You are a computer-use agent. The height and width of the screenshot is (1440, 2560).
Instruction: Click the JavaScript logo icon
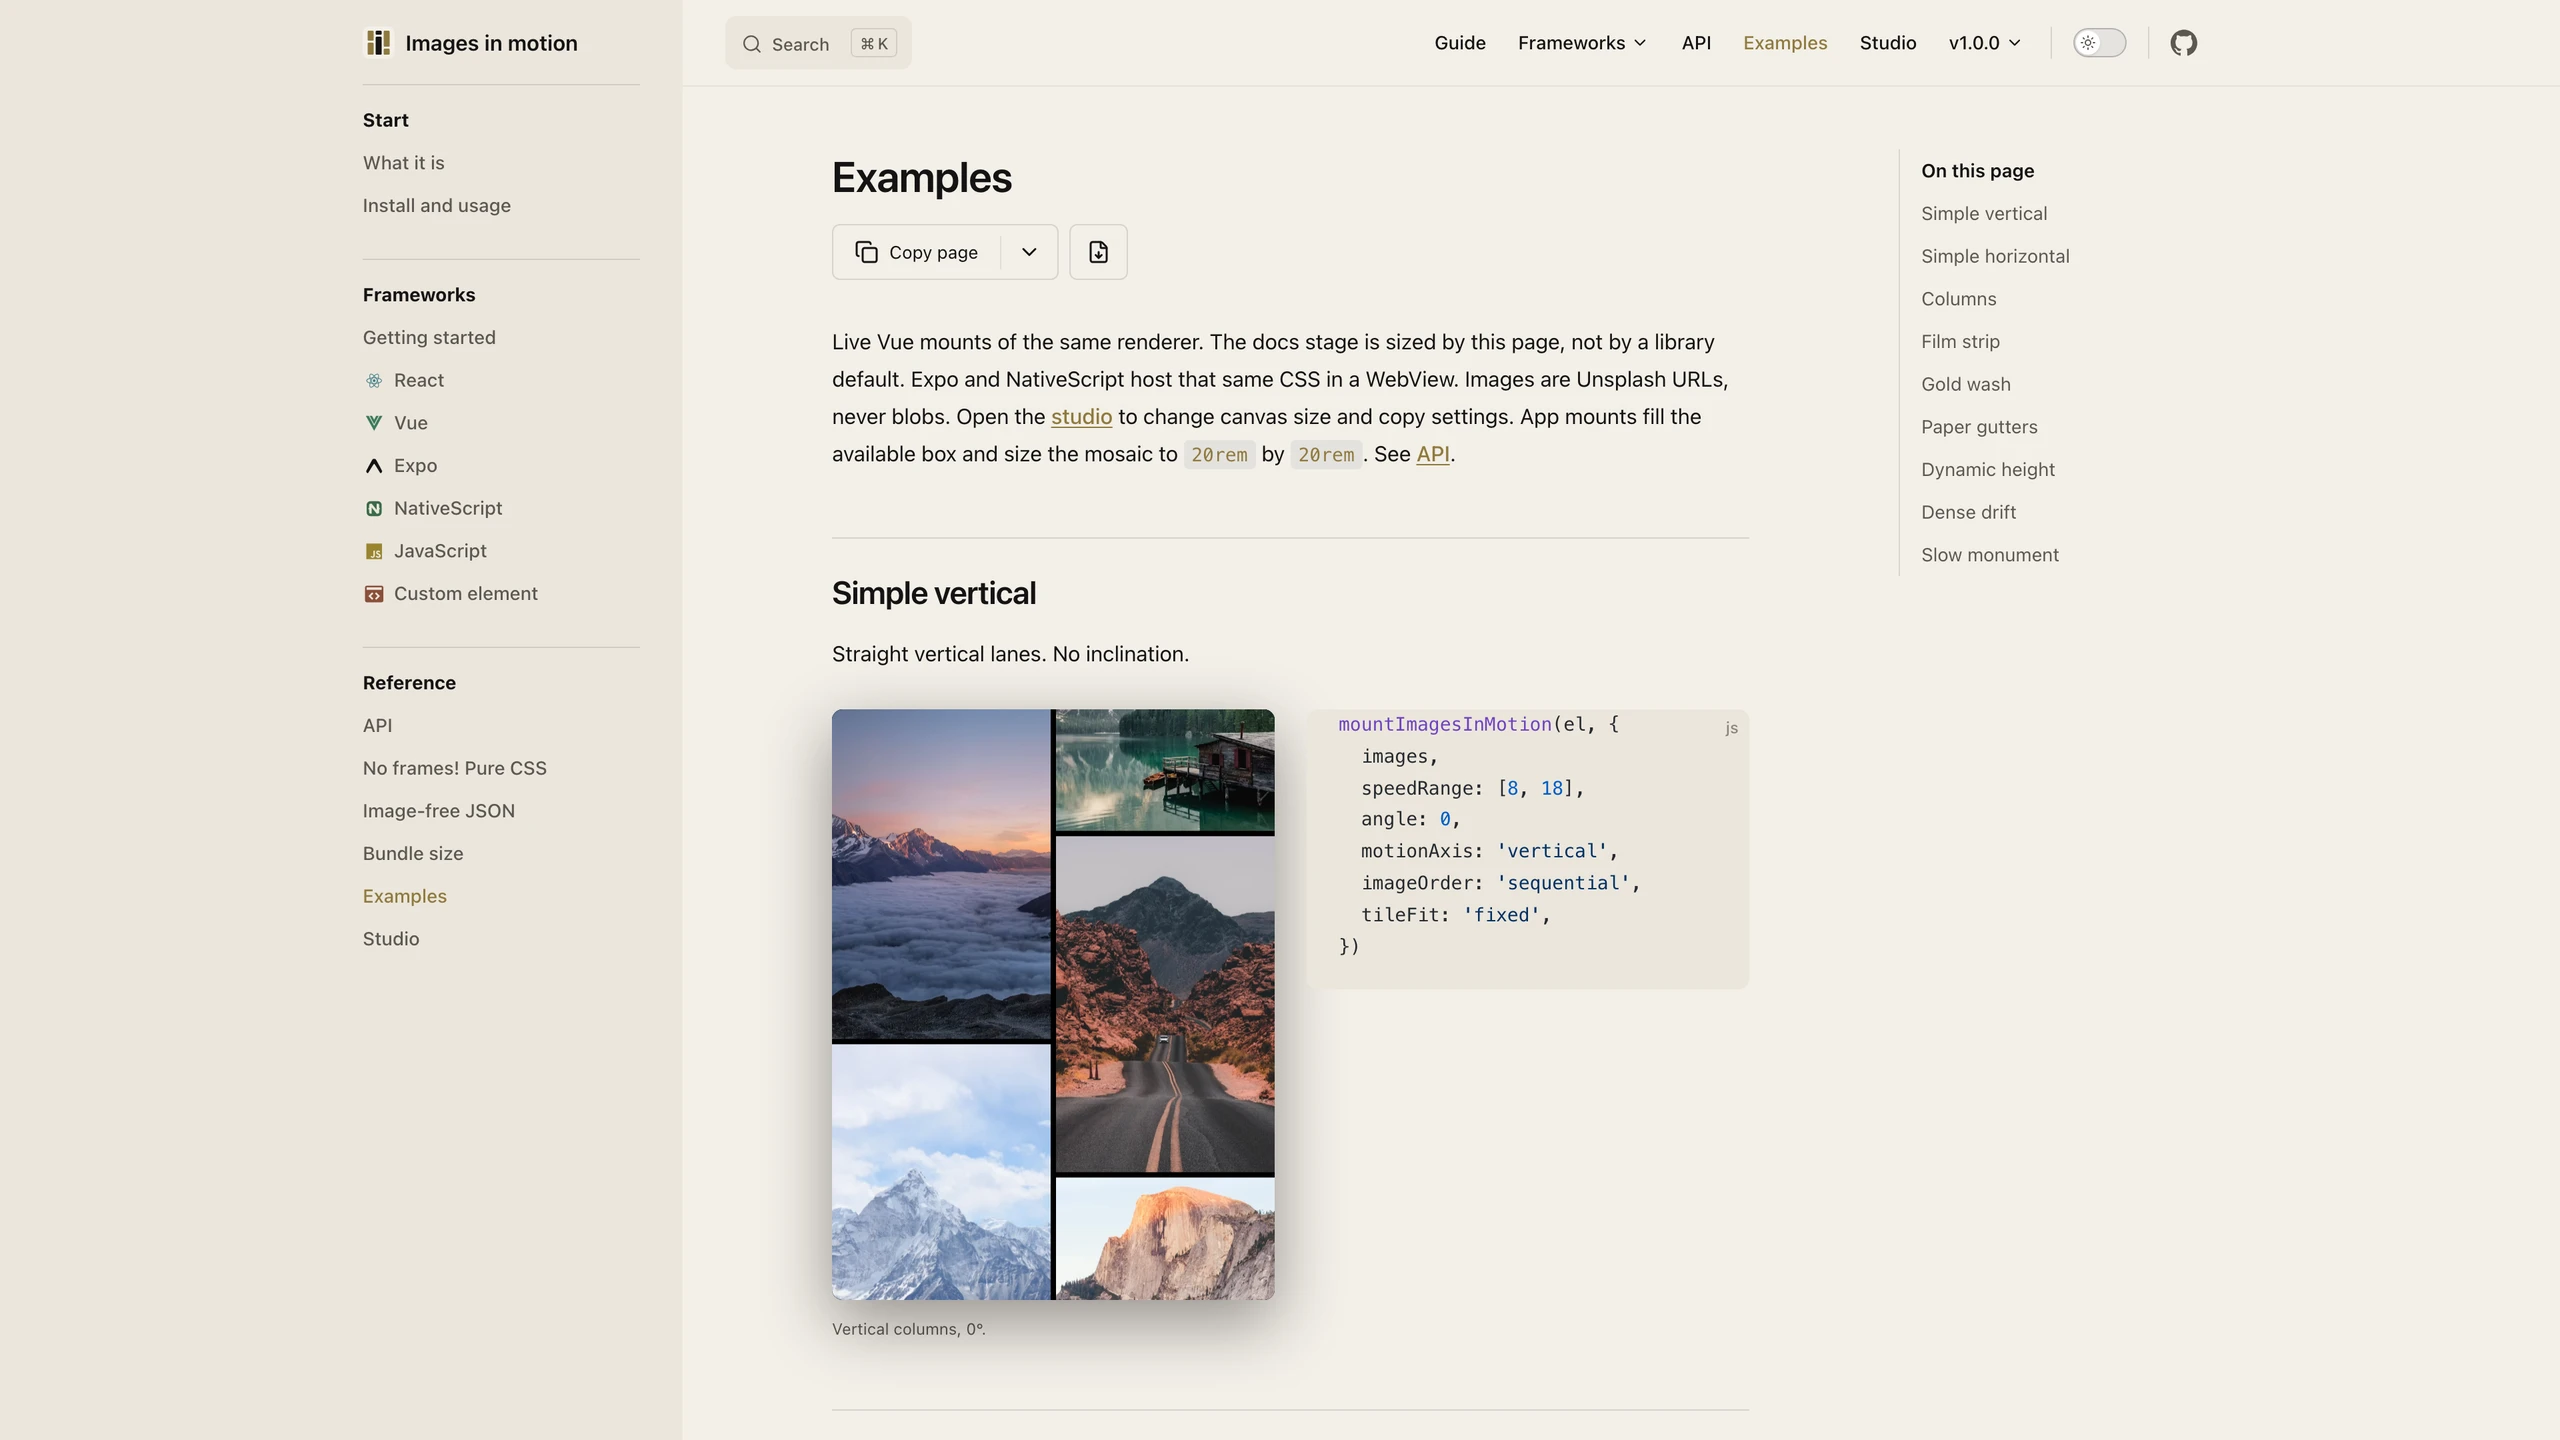point(374,551)
